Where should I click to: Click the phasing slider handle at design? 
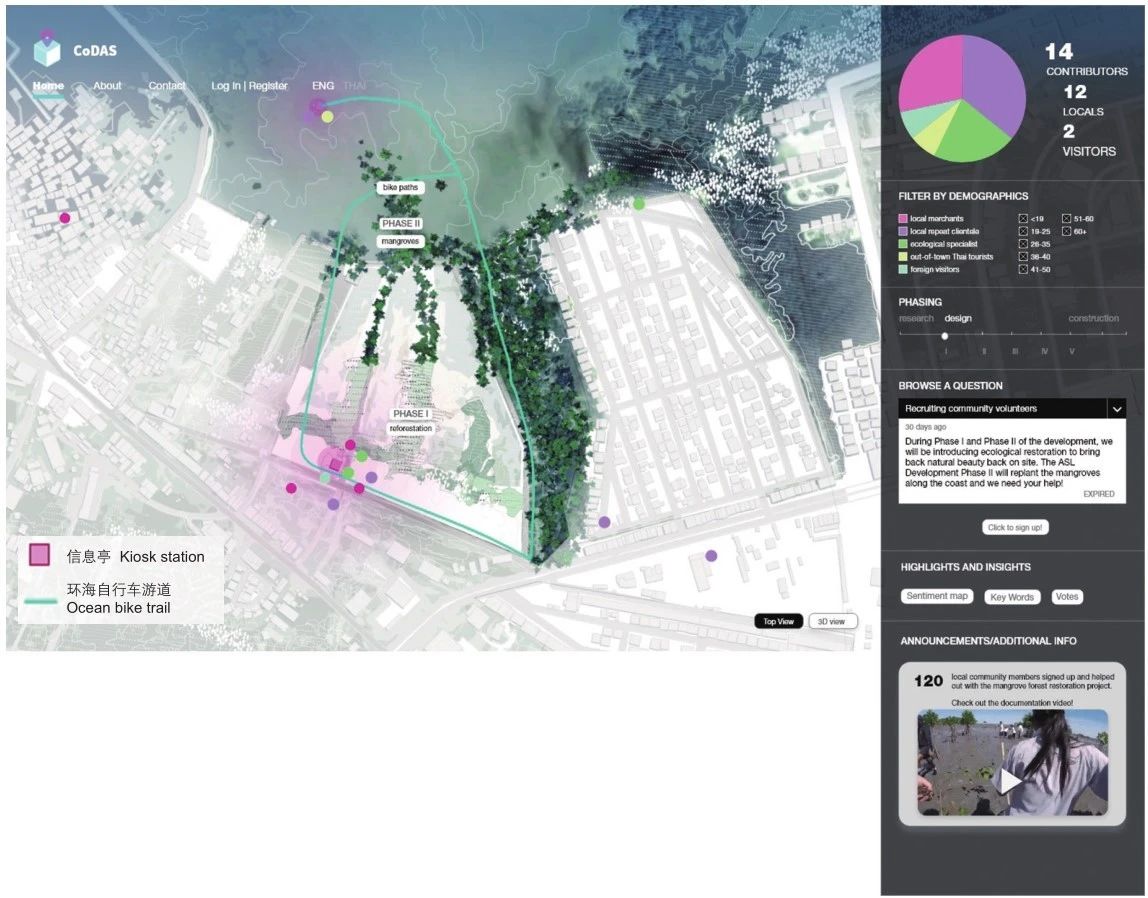945,336
